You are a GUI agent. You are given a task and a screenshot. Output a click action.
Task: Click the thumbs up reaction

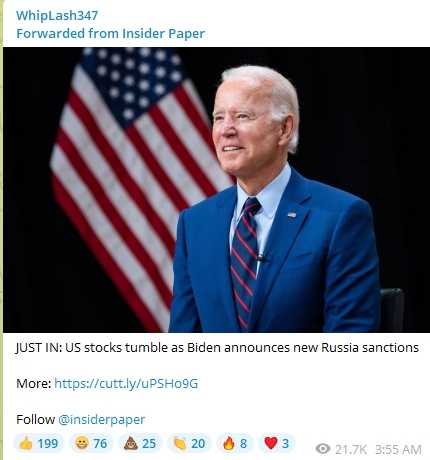(39, 443)
